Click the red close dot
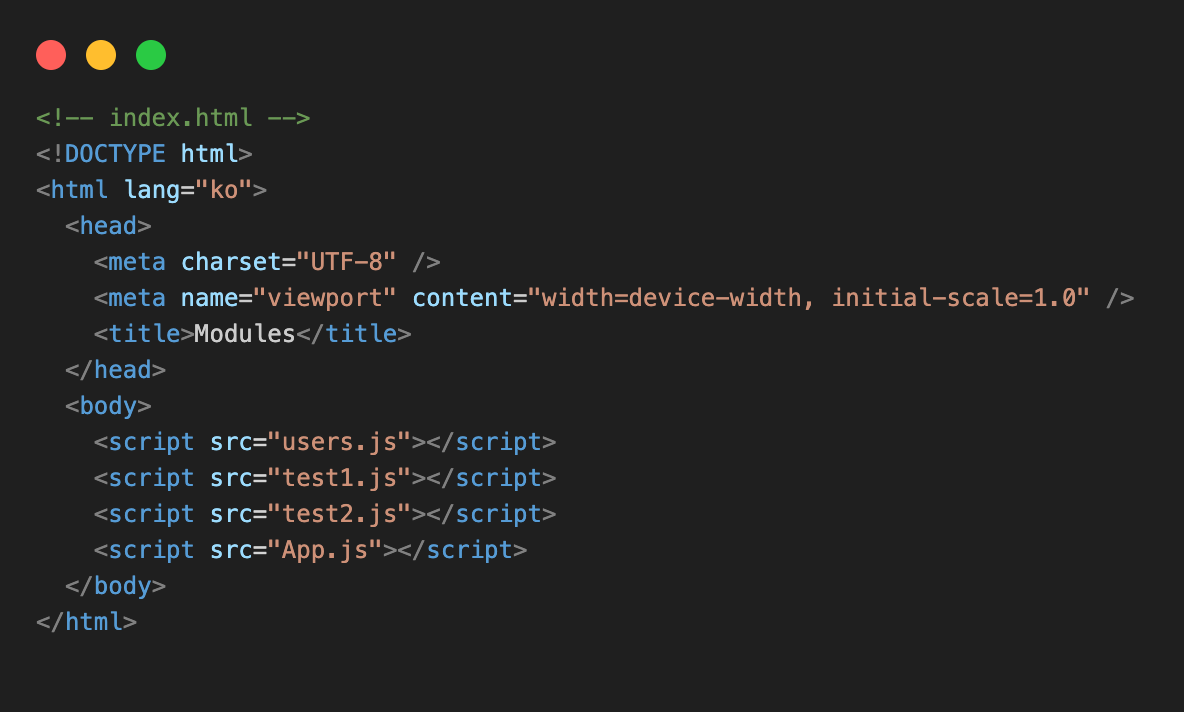The width and height of the screenshot is (1184, 712). [51, 55]
